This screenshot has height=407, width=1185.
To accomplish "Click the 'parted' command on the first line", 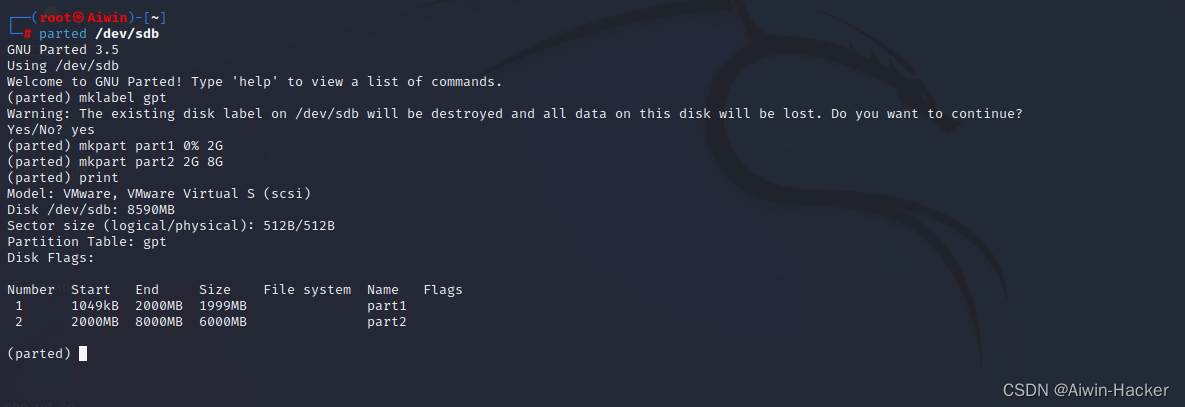I will coord(63,34).
